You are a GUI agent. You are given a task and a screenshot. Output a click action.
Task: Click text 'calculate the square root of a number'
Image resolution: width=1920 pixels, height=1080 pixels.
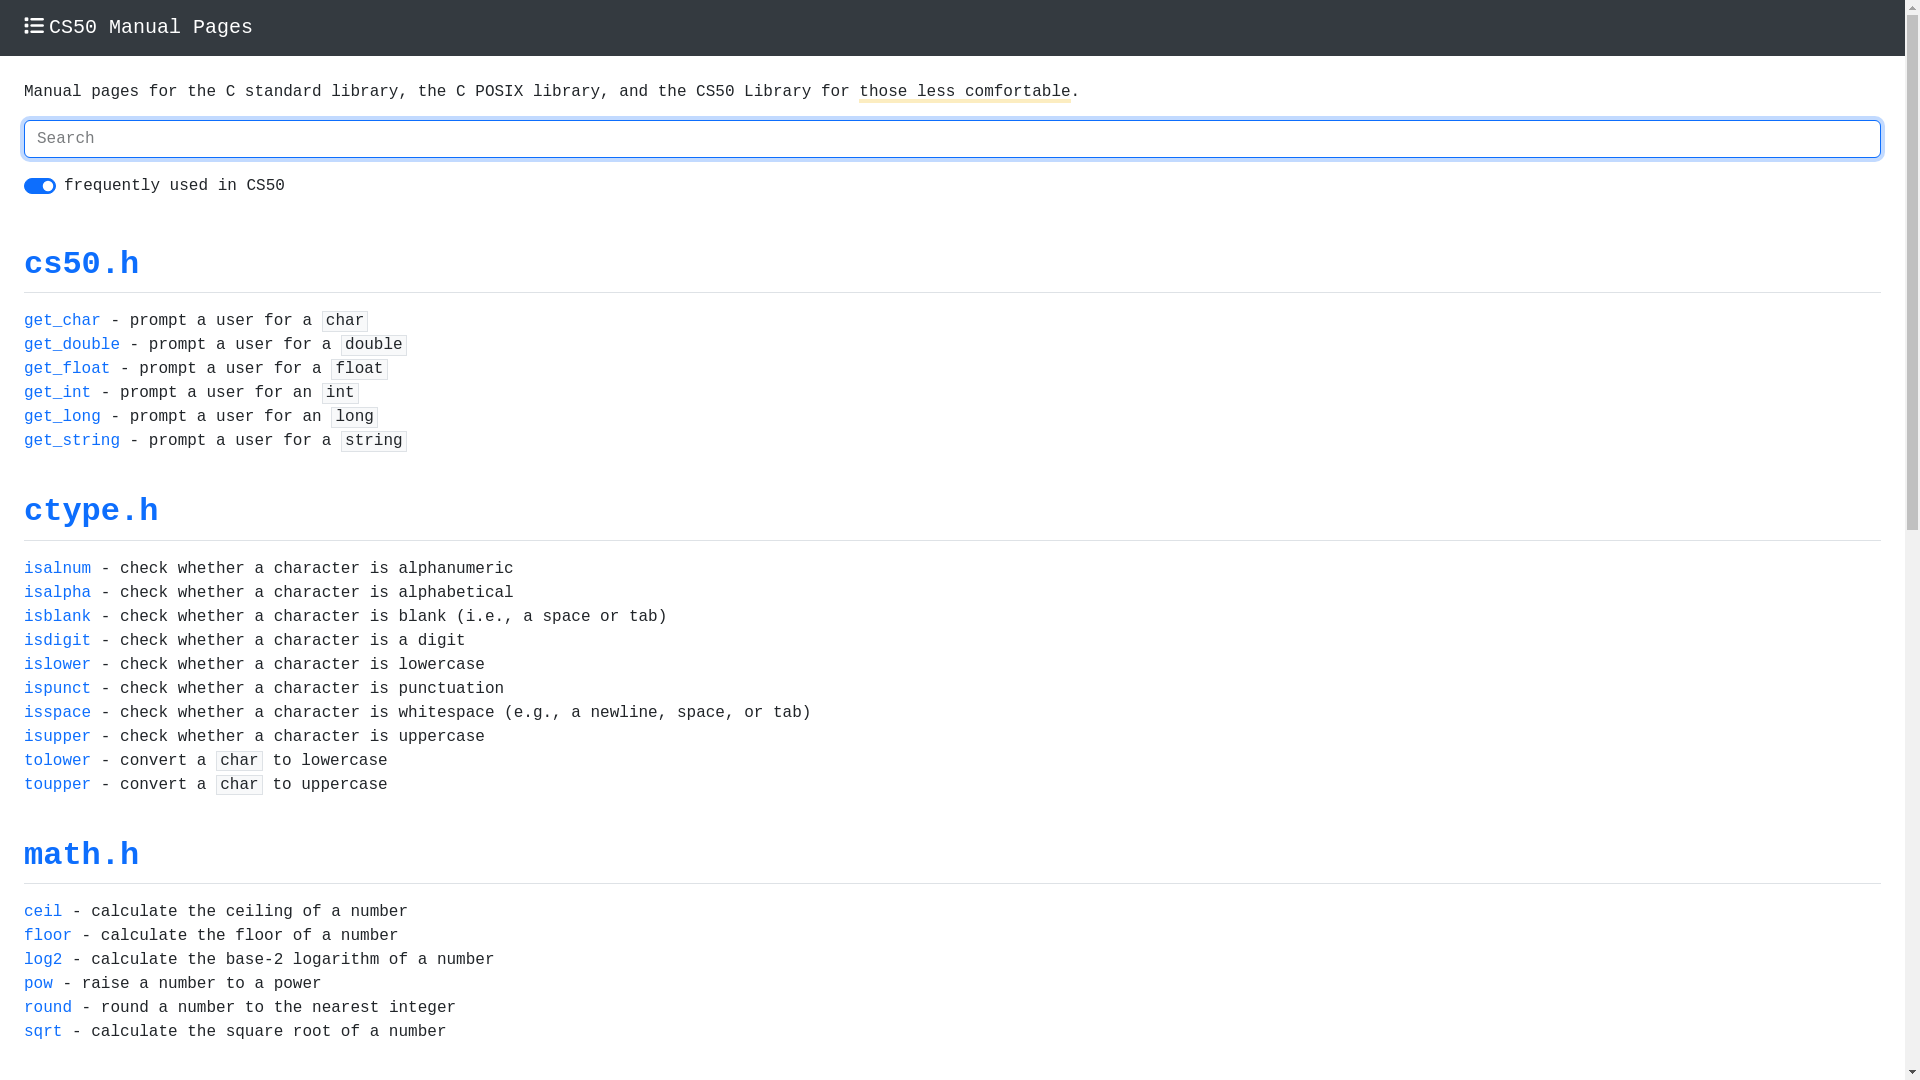coord(269,1032)
